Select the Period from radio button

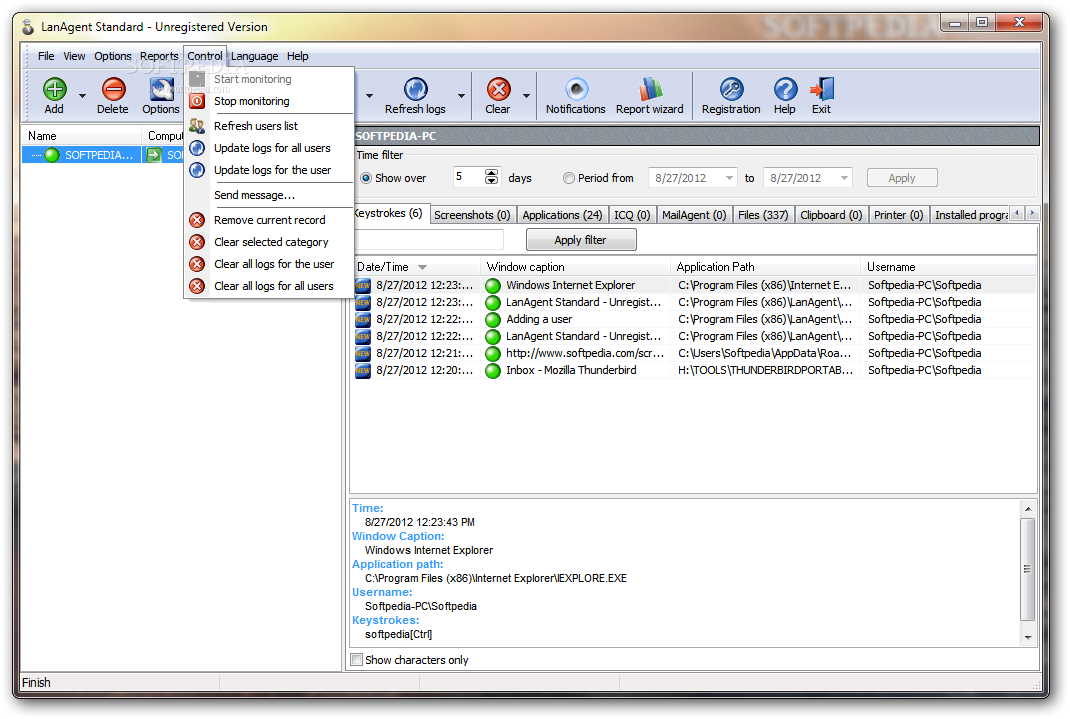tap(568, 178)
